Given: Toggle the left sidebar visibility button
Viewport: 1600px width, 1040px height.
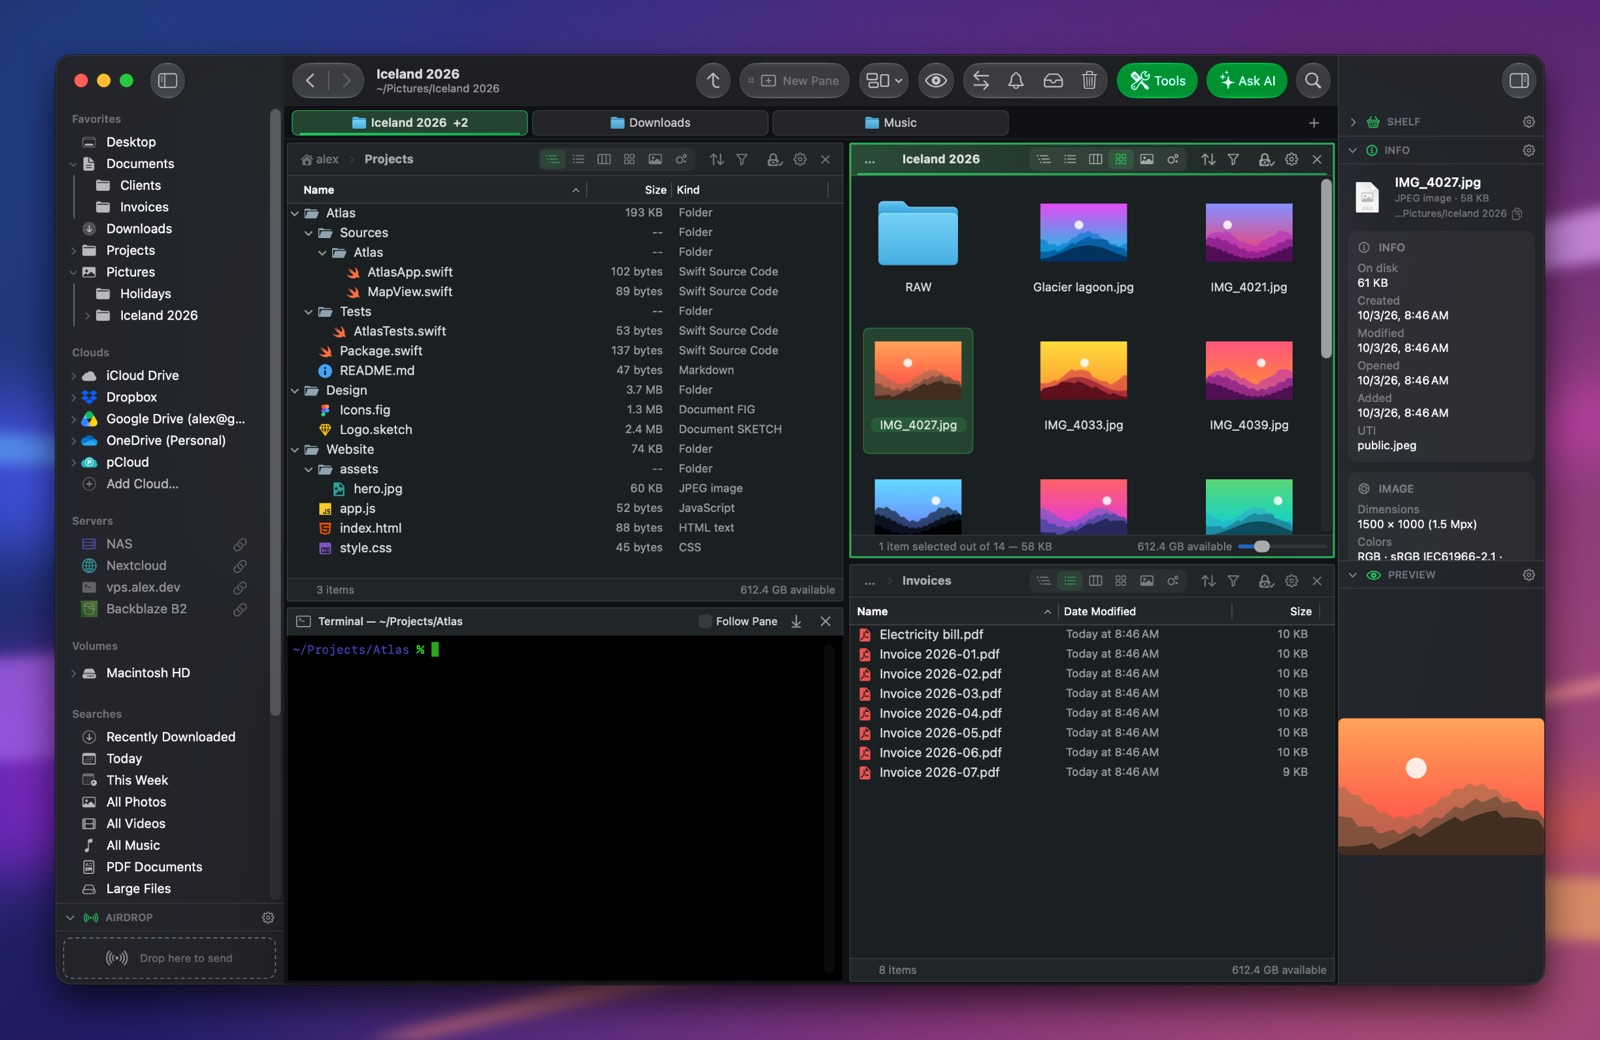Looking at the screenshot, I should point(168,81).
